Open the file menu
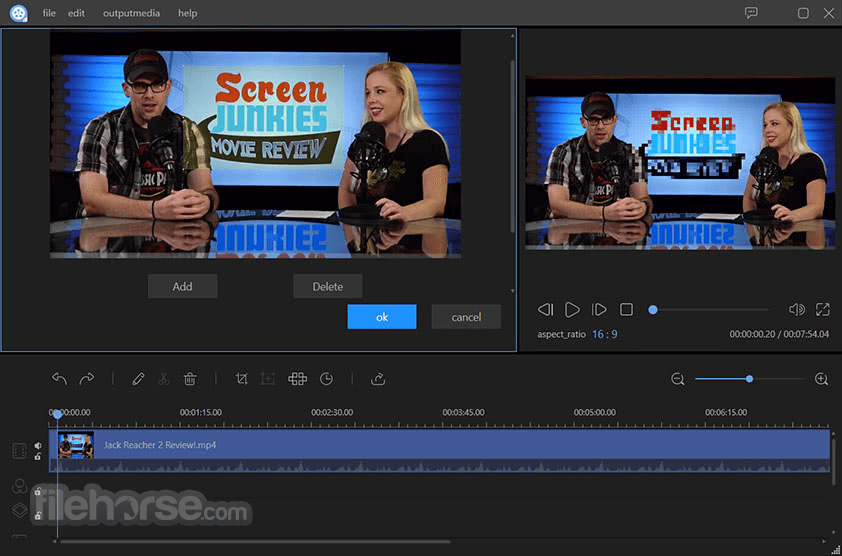This screenshot has height=556, width=842. (x=49, y=13)
